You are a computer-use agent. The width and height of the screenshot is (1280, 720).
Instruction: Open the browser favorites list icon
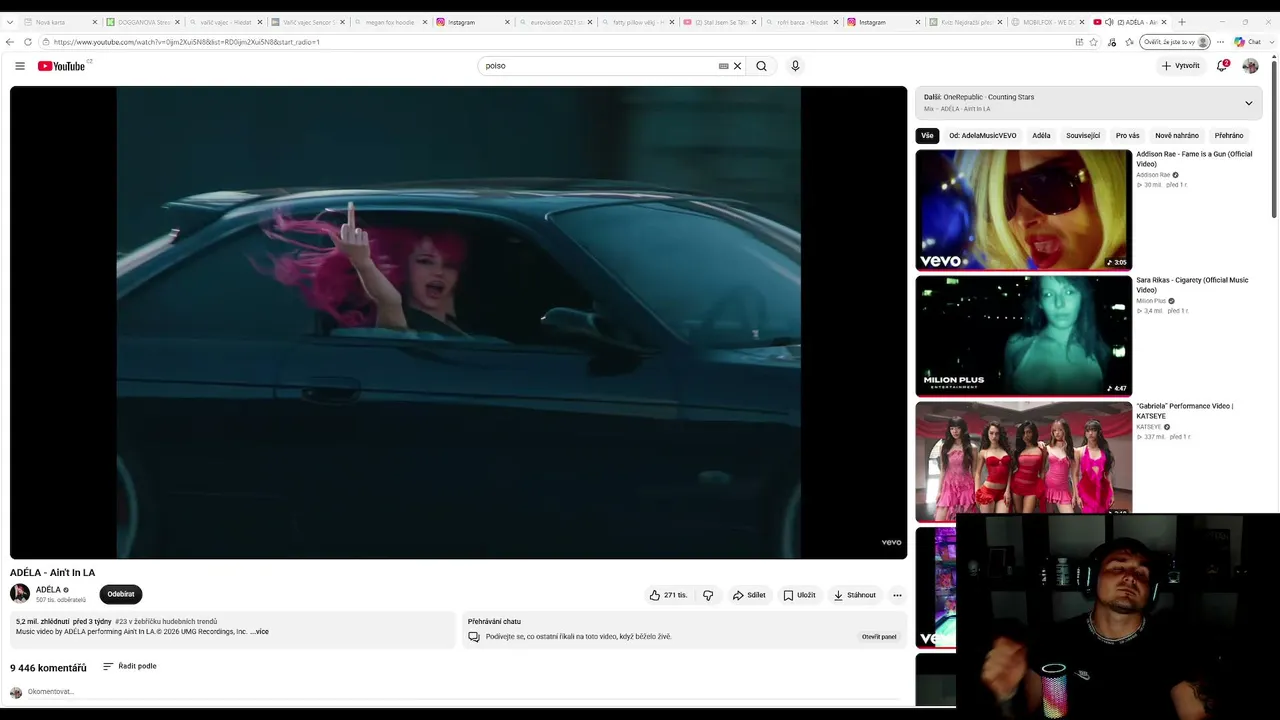pos(1129,42)
